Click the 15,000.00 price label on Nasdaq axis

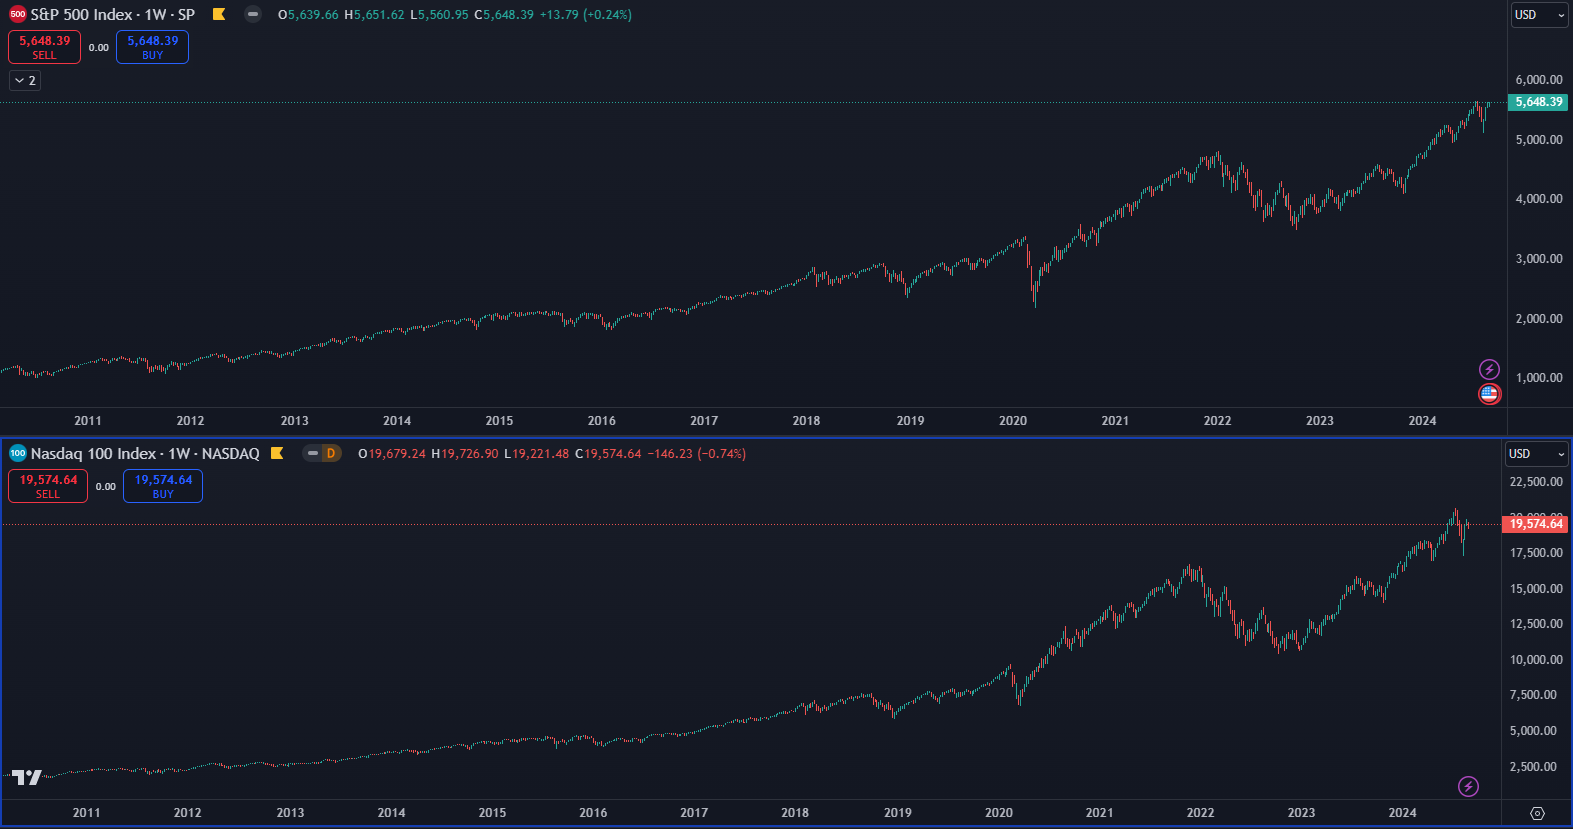click(1536, 589)
